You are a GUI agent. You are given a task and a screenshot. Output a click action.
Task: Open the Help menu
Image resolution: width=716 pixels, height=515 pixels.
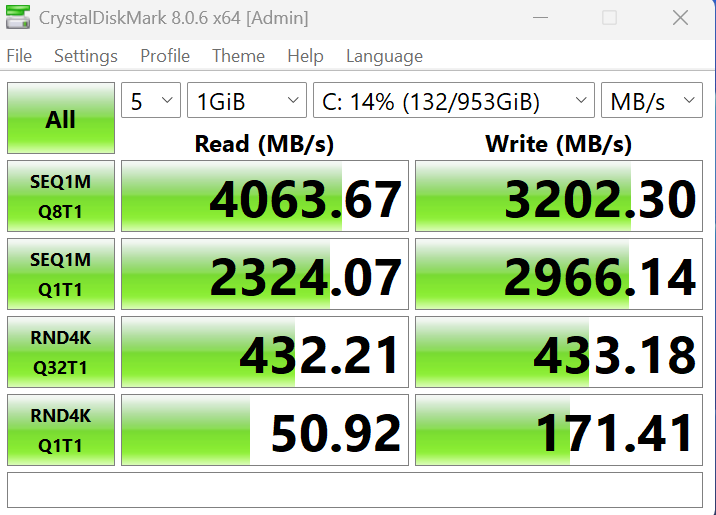pos(305,56)
